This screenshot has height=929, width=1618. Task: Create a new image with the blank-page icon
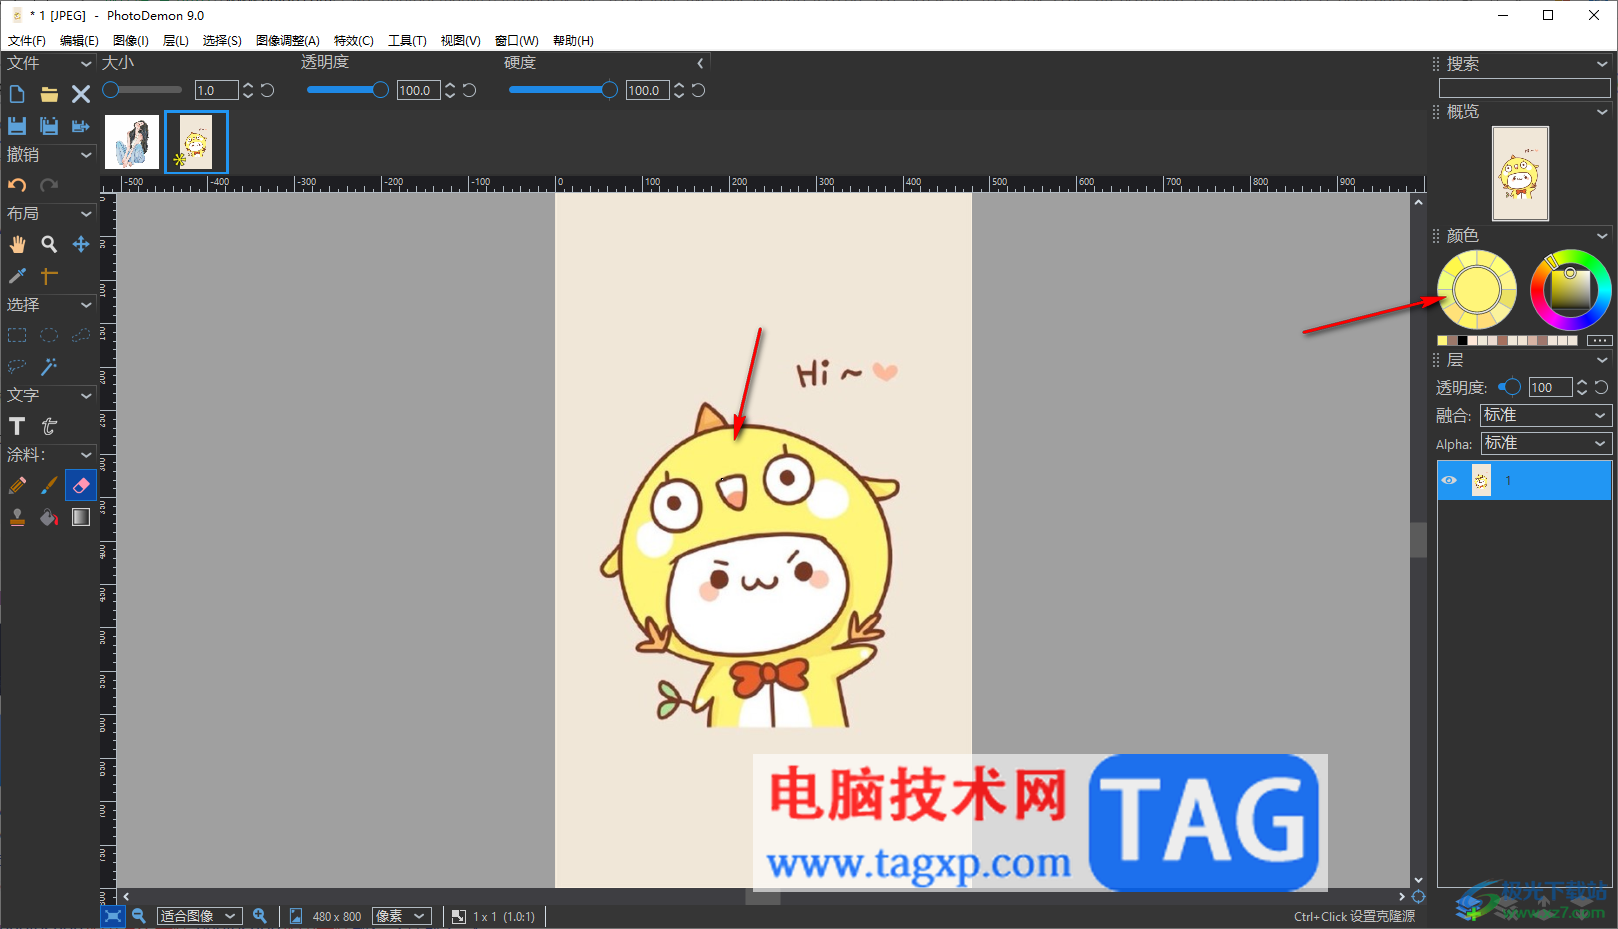[17, 94]
